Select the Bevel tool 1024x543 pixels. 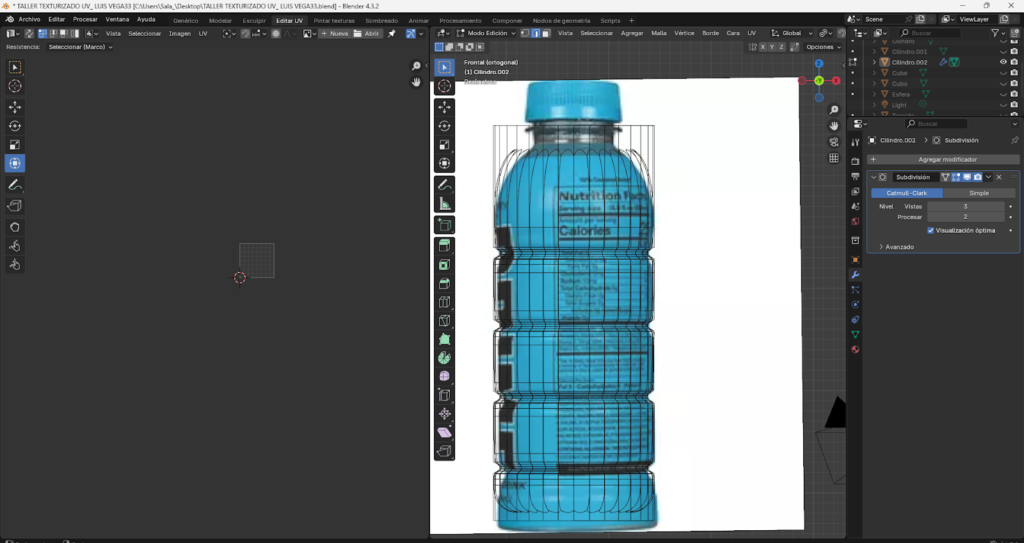(x=444, y=284)
